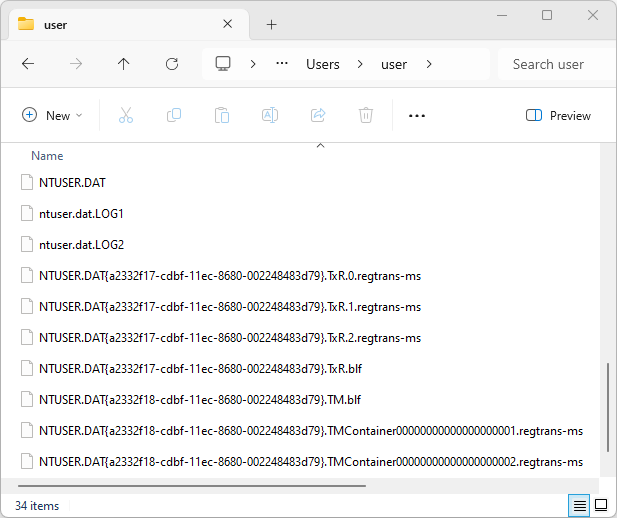Sort files by Name column header

click(x=47, y=156)
